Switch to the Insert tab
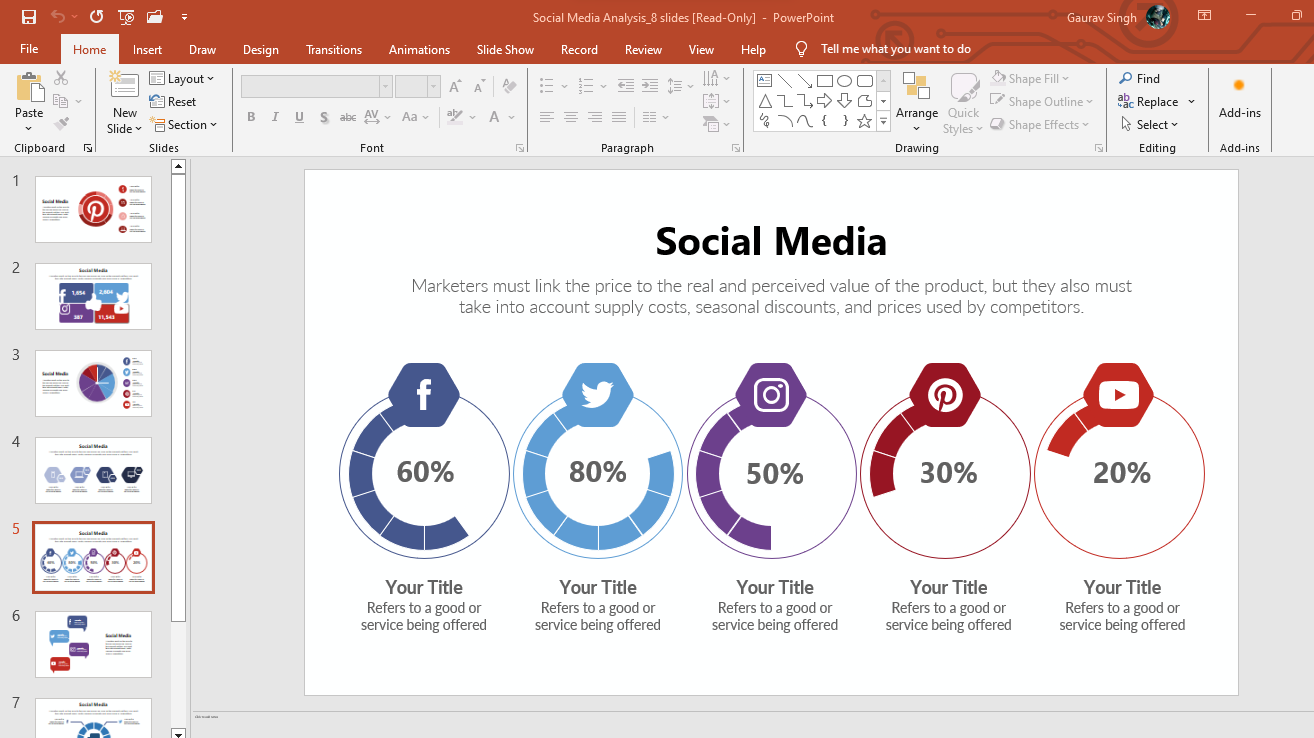The height and width of the screenshot is (738, 1314). (147, 49)
